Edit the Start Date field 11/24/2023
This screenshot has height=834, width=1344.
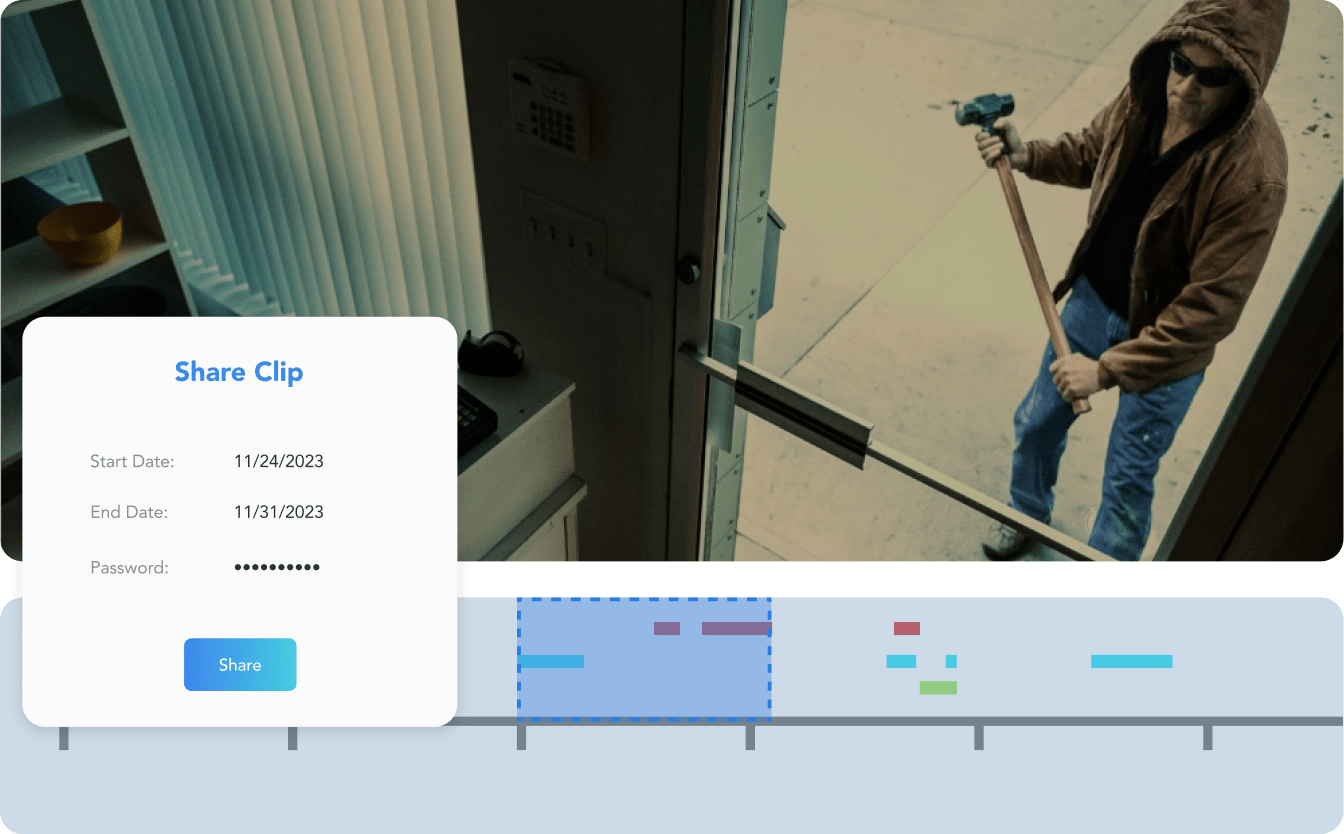coord(278,461)
